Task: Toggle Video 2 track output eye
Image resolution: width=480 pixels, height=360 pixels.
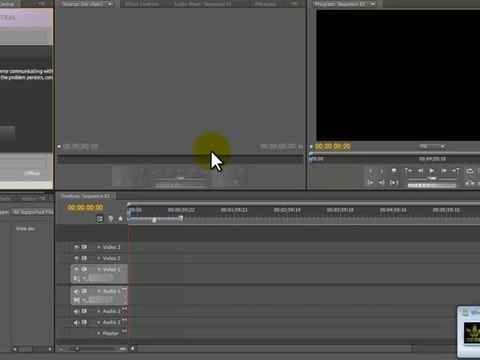Action: click(x=76, y=258)
